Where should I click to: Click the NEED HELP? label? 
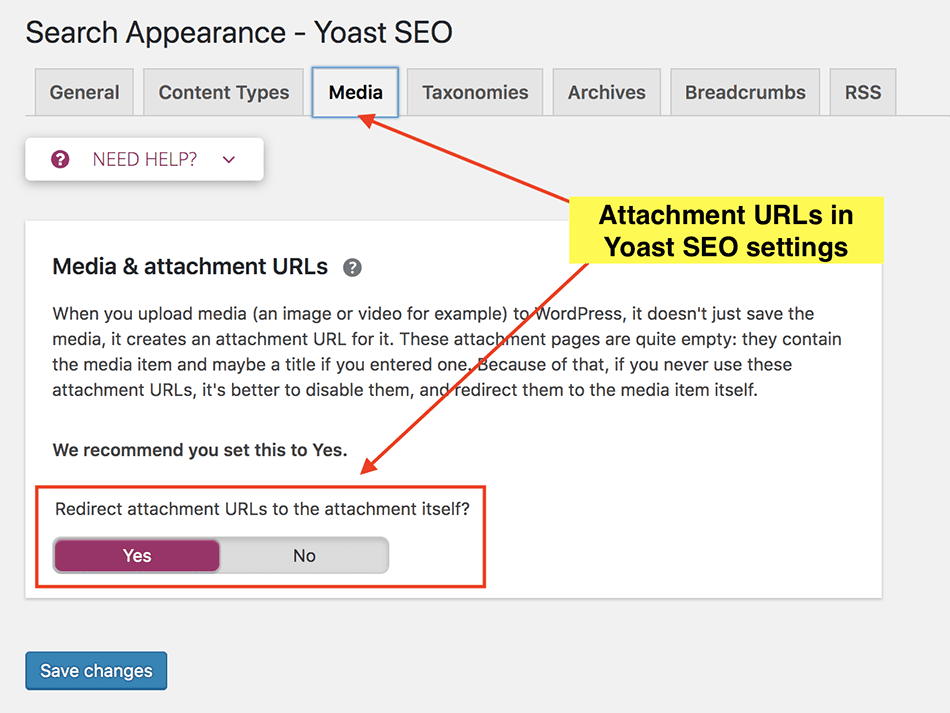point(145,159)
